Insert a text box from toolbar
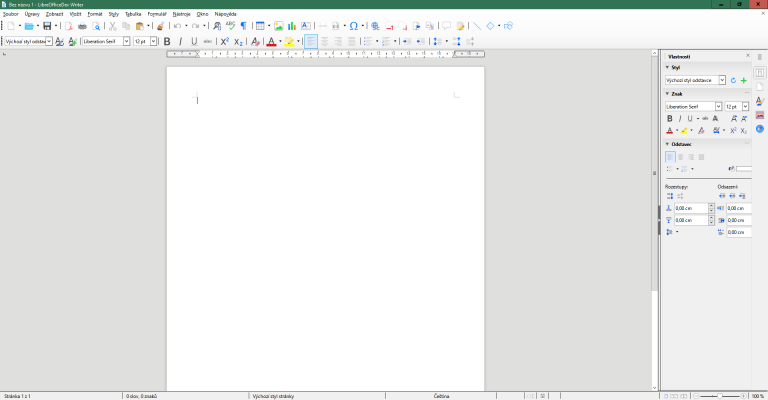 [306, 26]
